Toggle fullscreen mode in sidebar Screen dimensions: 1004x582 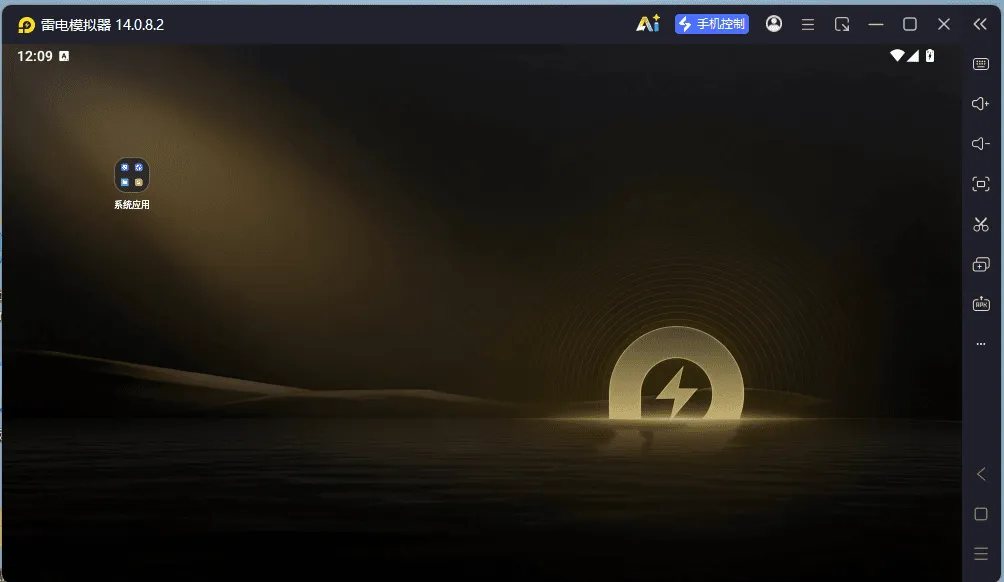tap(981, 184)
